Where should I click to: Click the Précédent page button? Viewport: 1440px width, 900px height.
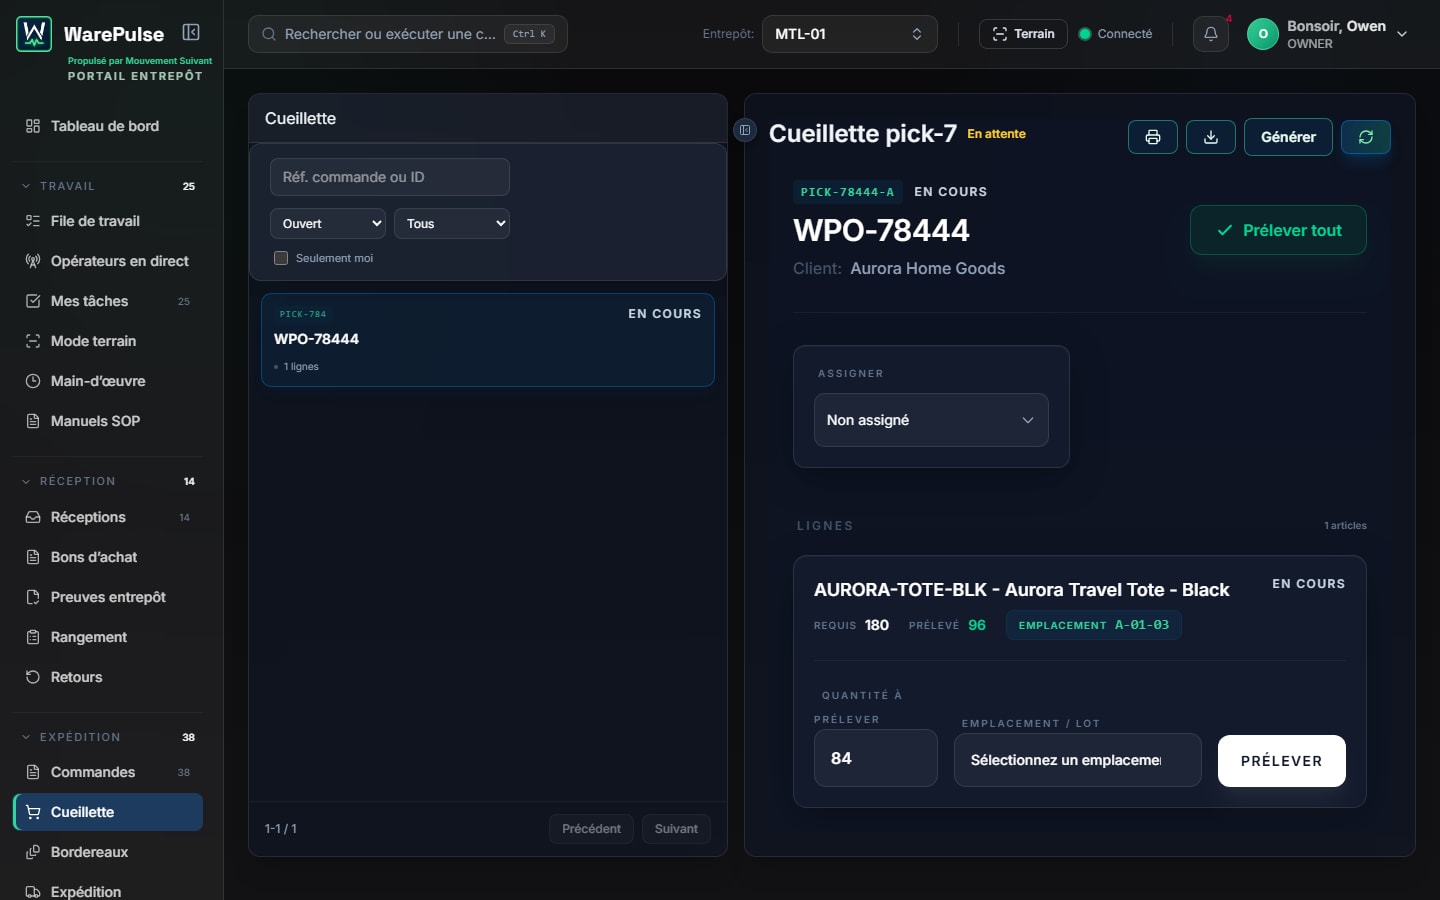click(x=591, y=829)
